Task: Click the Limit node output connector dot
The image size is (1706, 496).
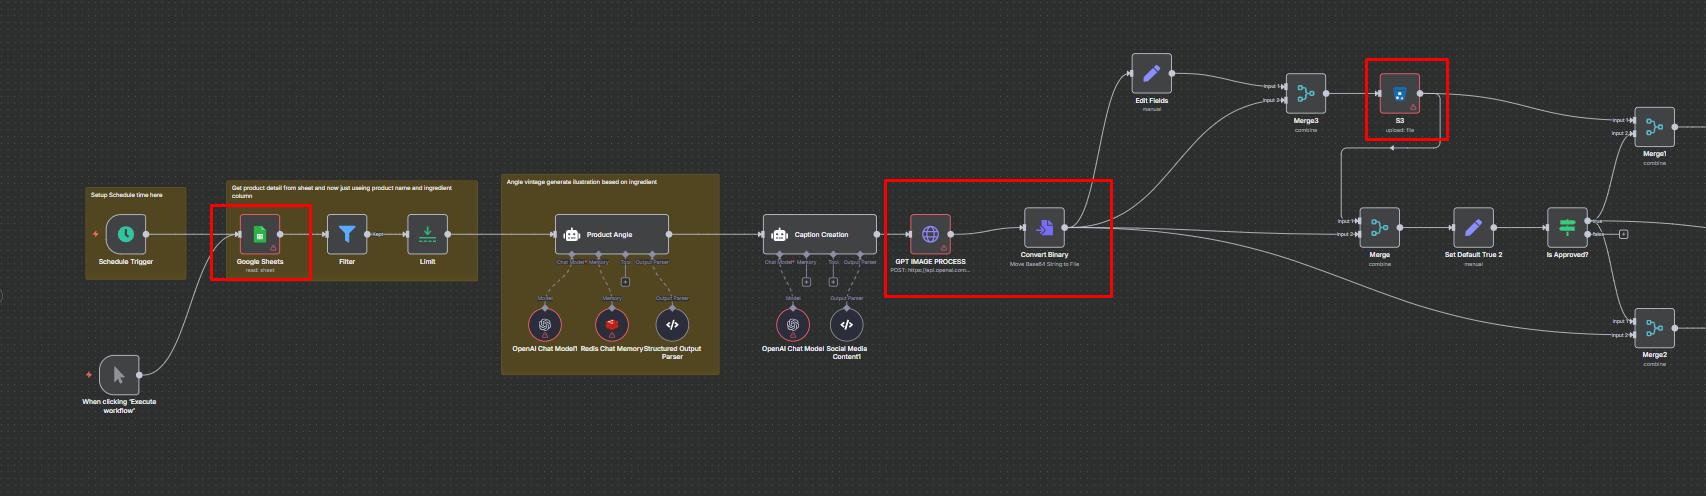Action: click(x=447, y=234)
